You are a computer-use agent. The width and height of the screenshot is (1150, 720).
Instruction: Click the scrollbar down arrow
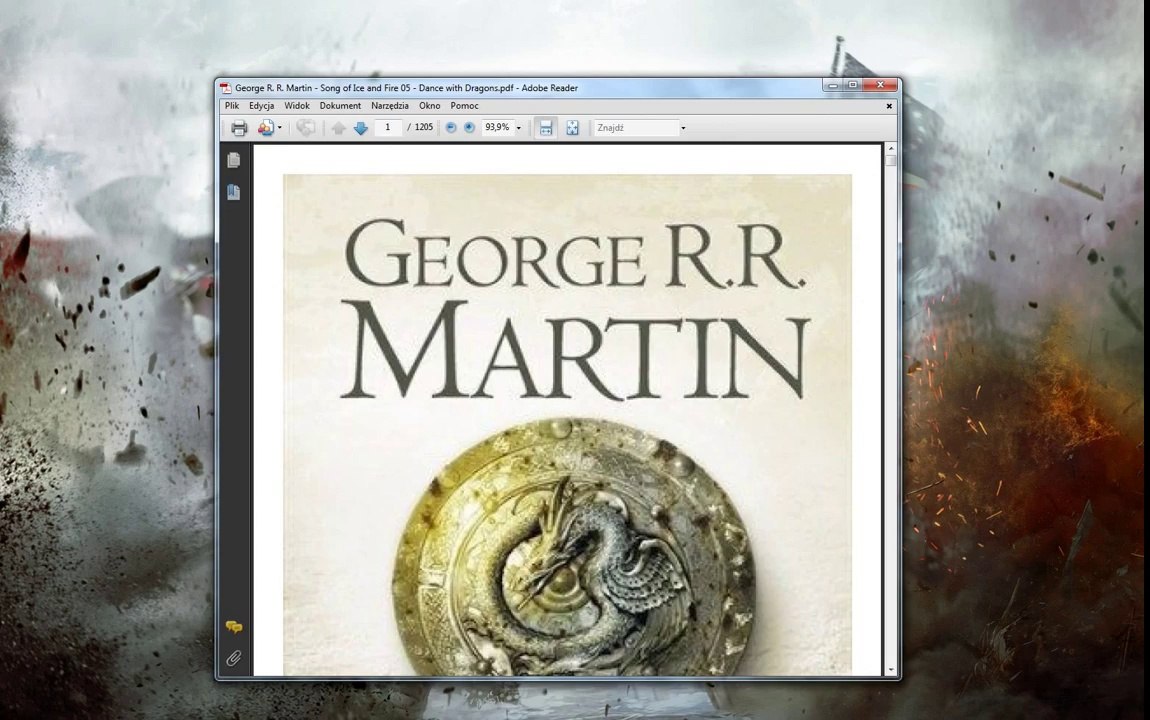tap(891, 670)
